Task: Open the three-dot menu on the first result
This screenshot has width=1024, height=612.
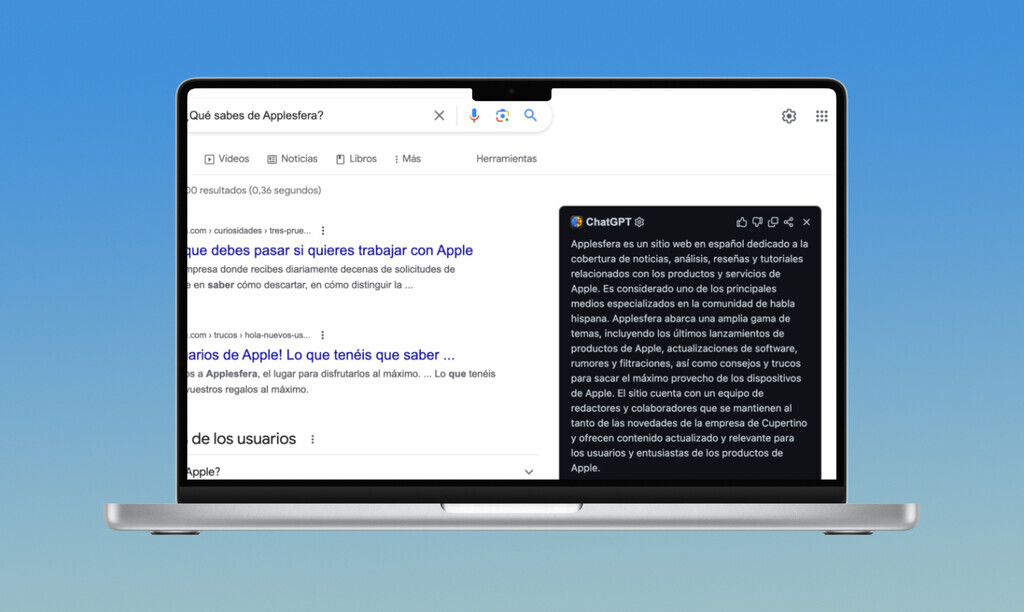Action: 322,230
